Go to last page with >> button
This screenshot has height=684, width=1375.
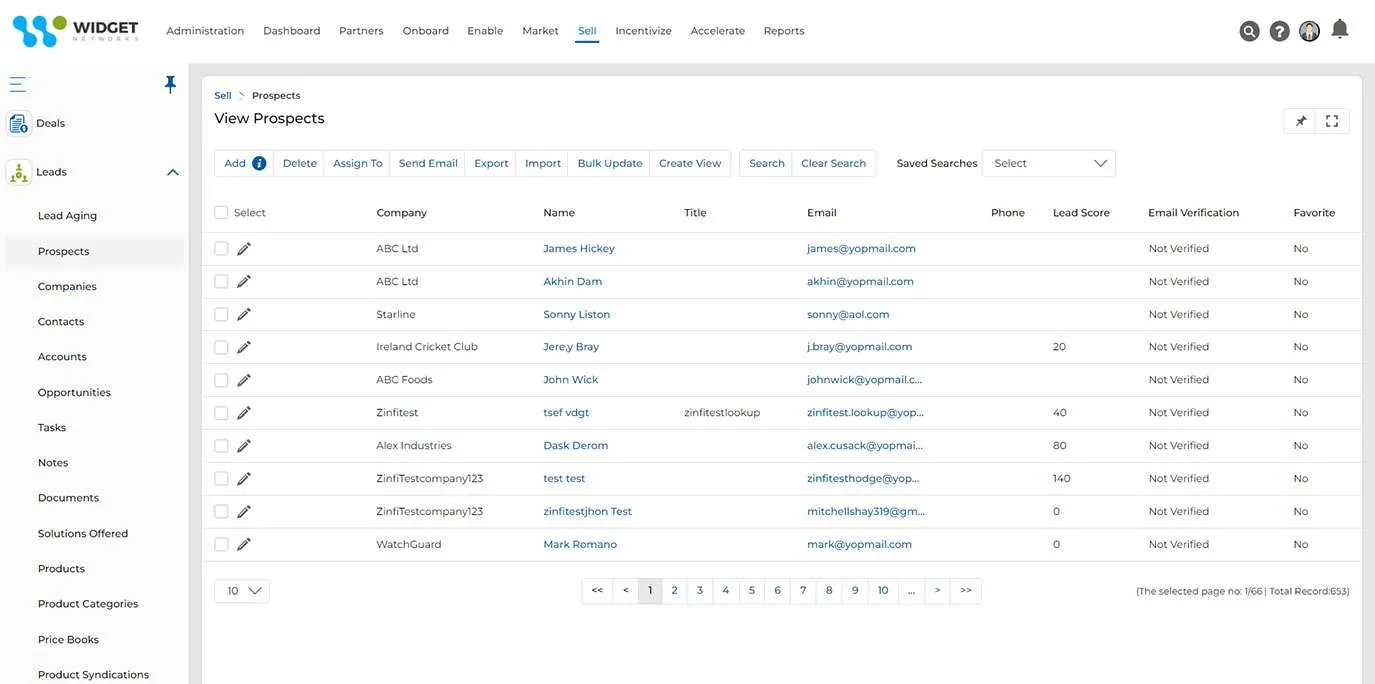tap(966, 591)
